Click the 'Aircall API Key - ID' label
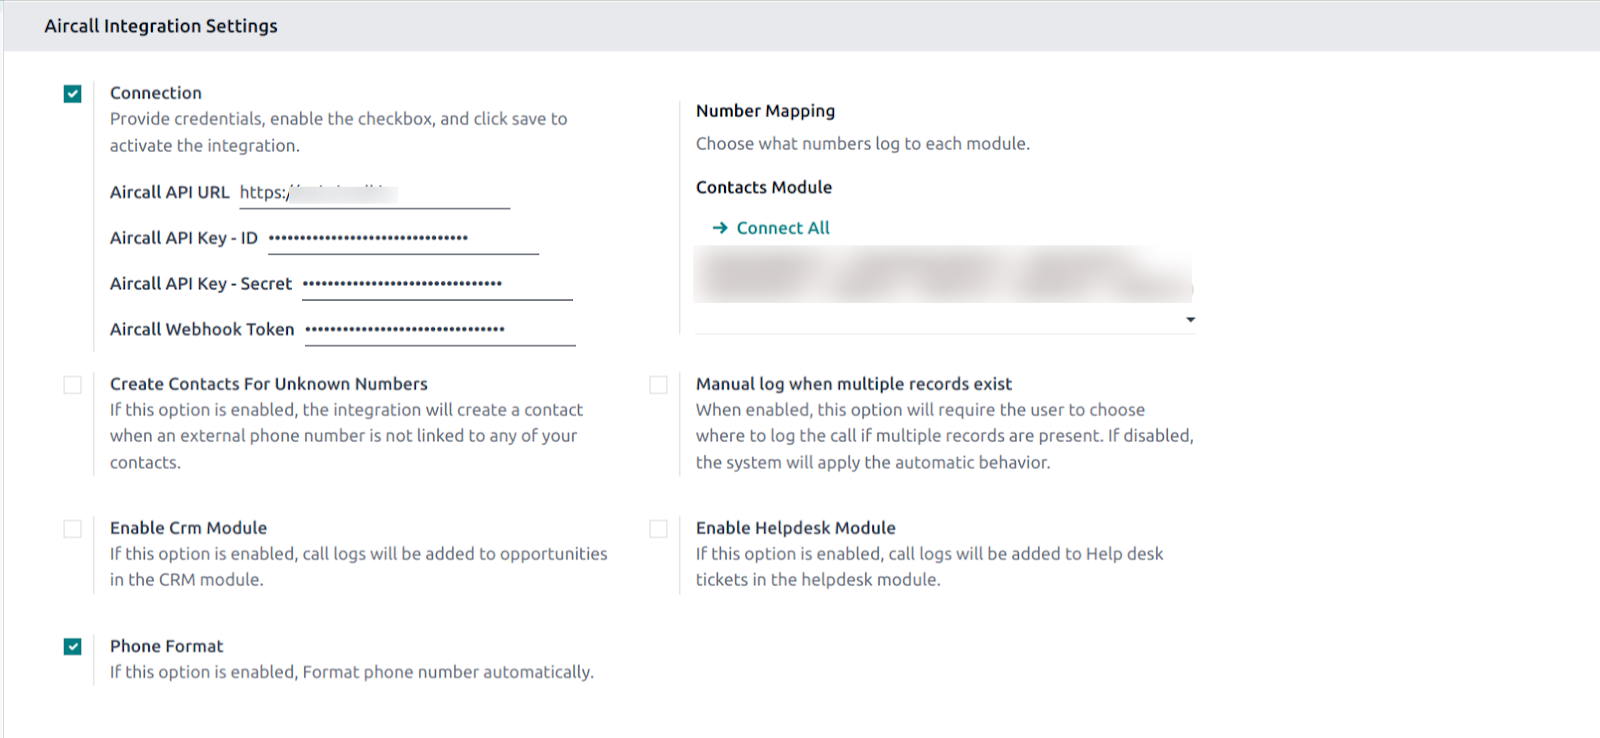The image size is (1600, 738). [x=184, y=238]
